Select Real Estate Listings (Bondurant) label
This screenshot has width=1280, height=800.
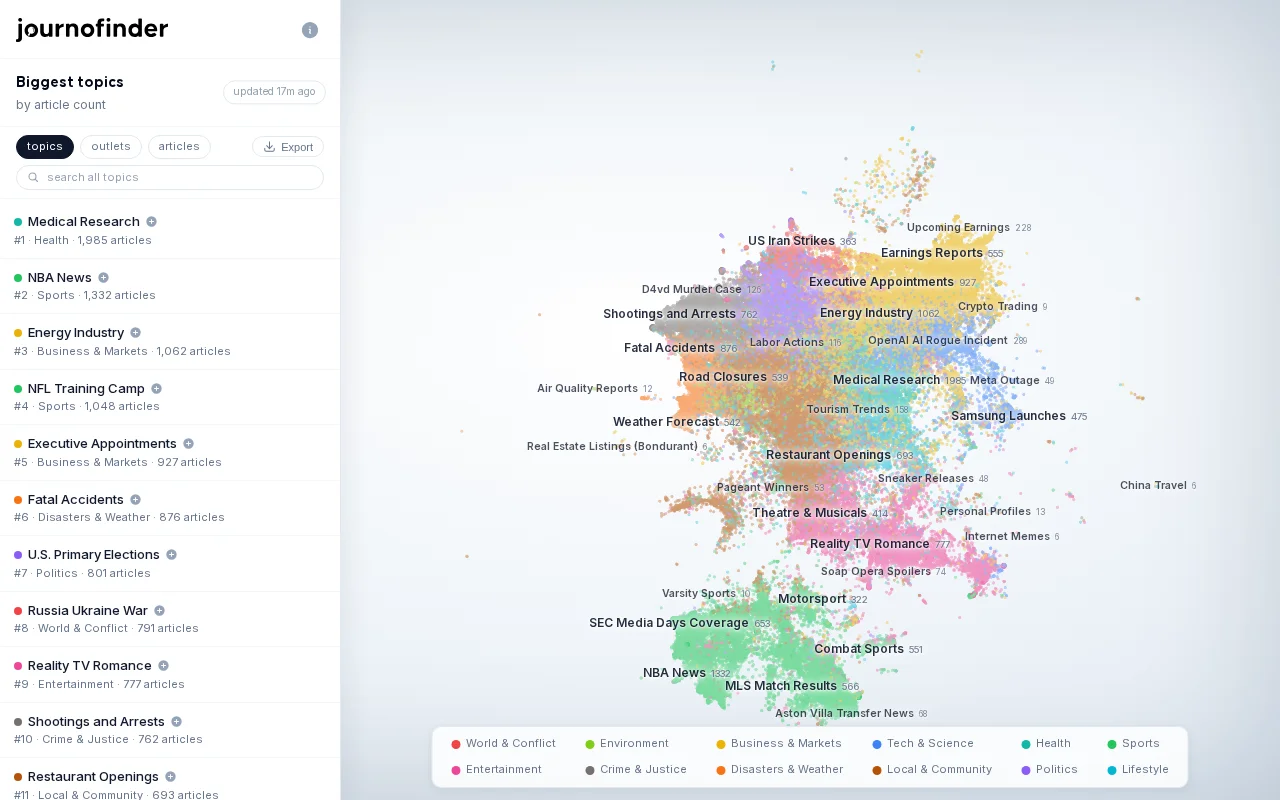tap(612, 446)
